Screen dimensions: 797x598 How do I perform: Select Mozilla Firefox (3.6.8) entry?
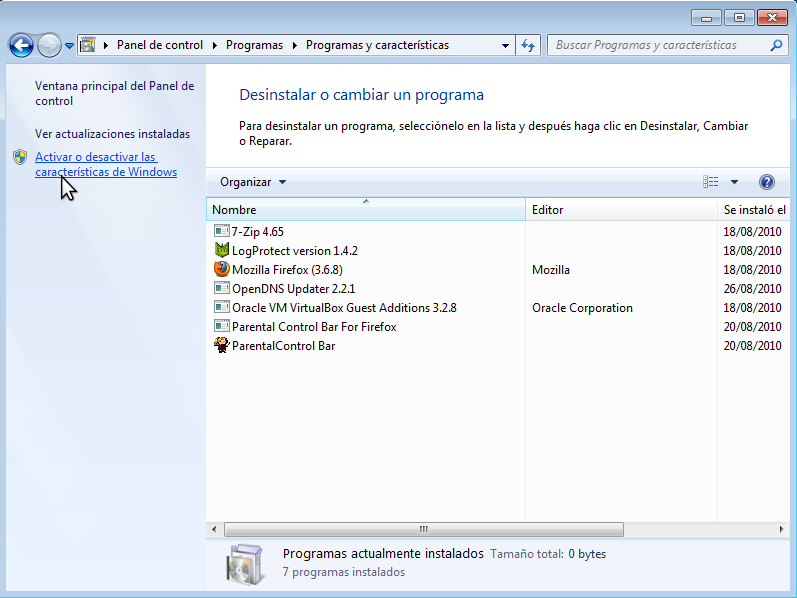point(287,270)
